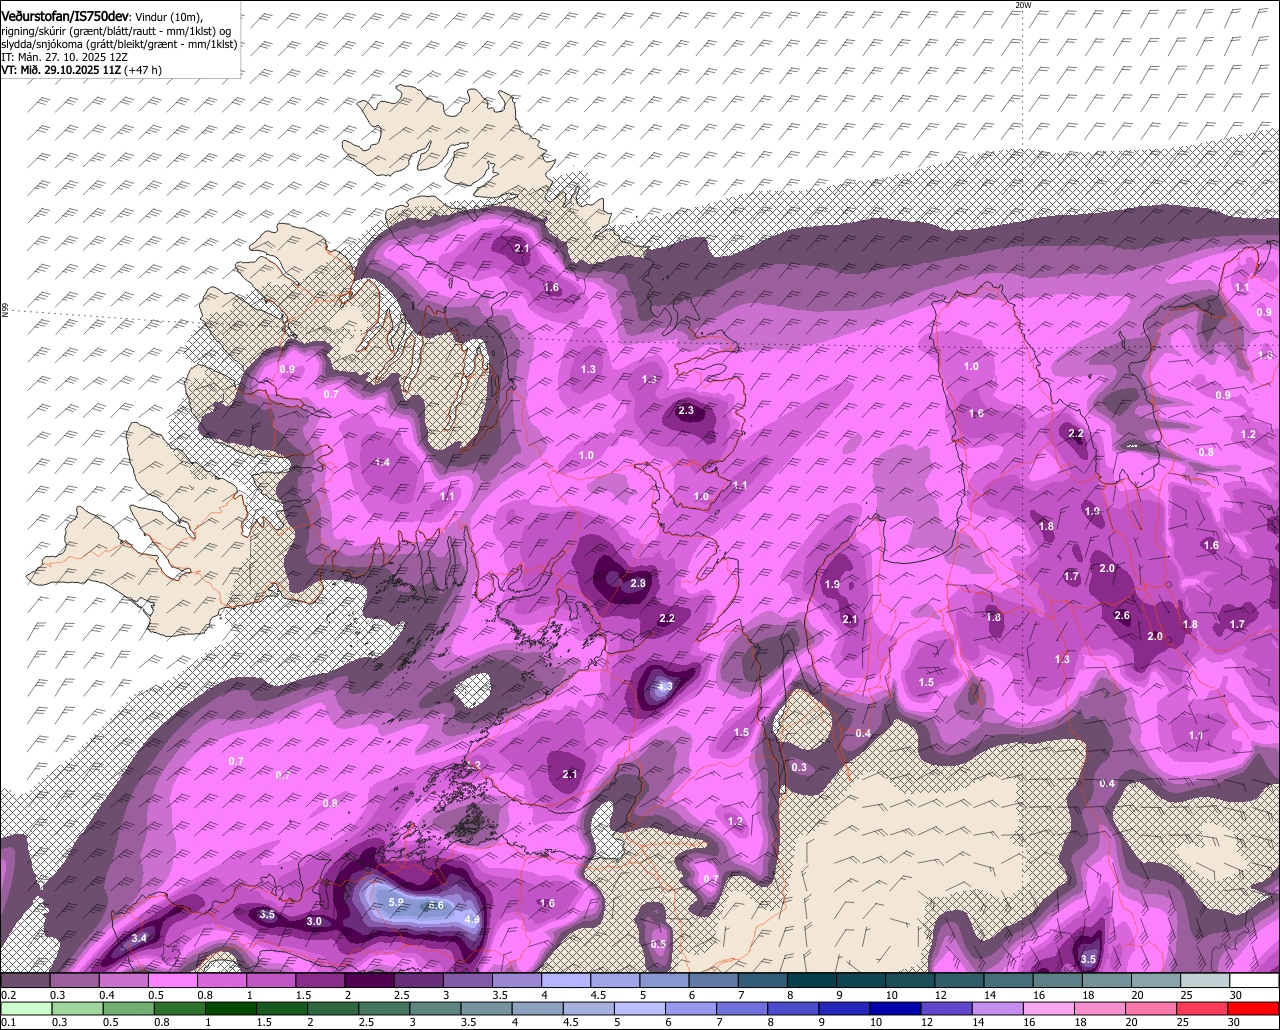Click the 4.3 precipitation value on the map

[x=664, y=687]
